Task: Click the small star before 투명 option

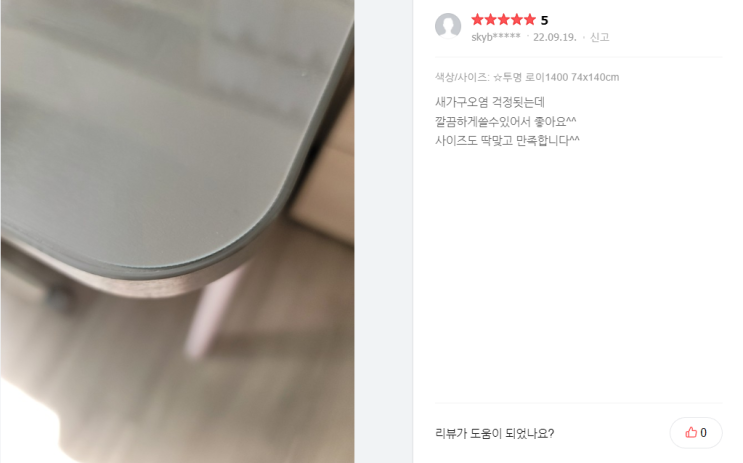Action: tap(498, 77)
